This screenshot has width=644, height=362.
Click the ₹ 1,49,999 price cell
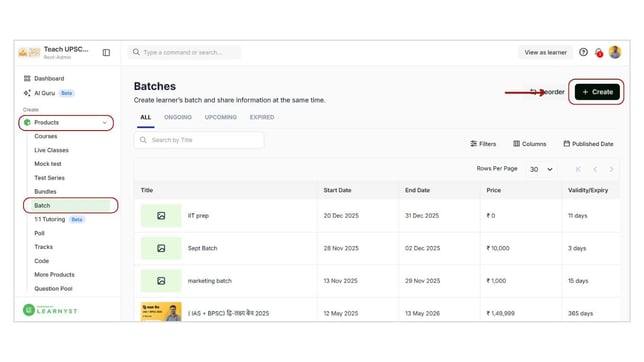click(500, 313)
